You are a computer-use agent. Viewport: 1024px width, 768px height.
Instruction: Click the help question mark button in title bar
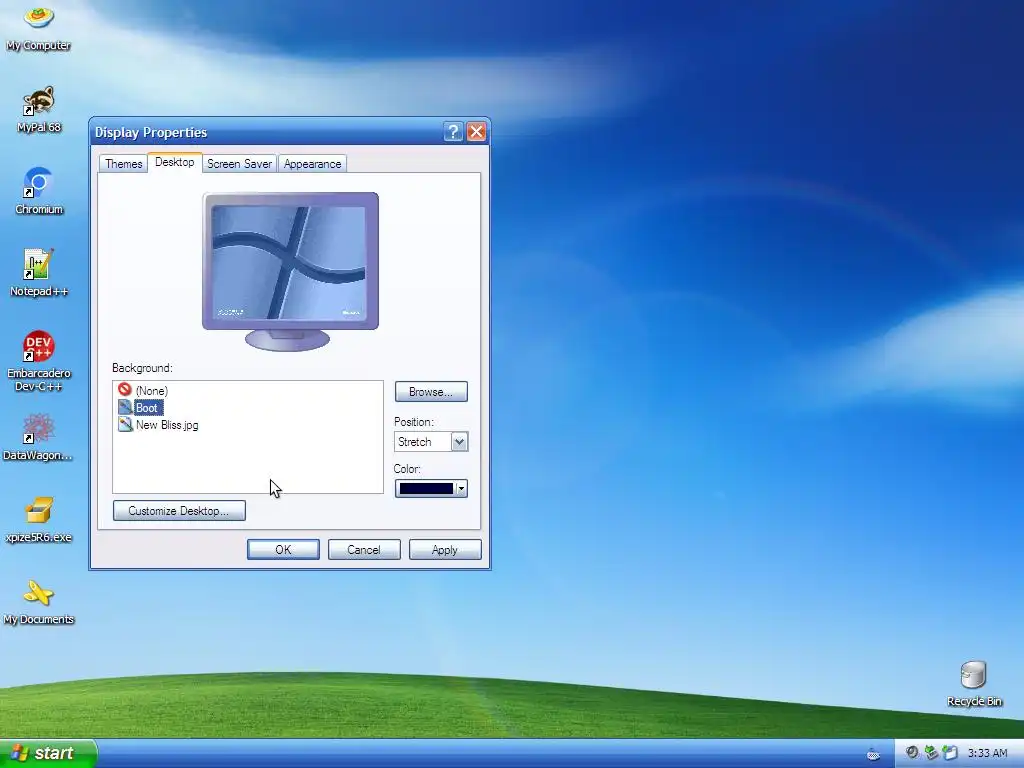(x=453, y=132)
